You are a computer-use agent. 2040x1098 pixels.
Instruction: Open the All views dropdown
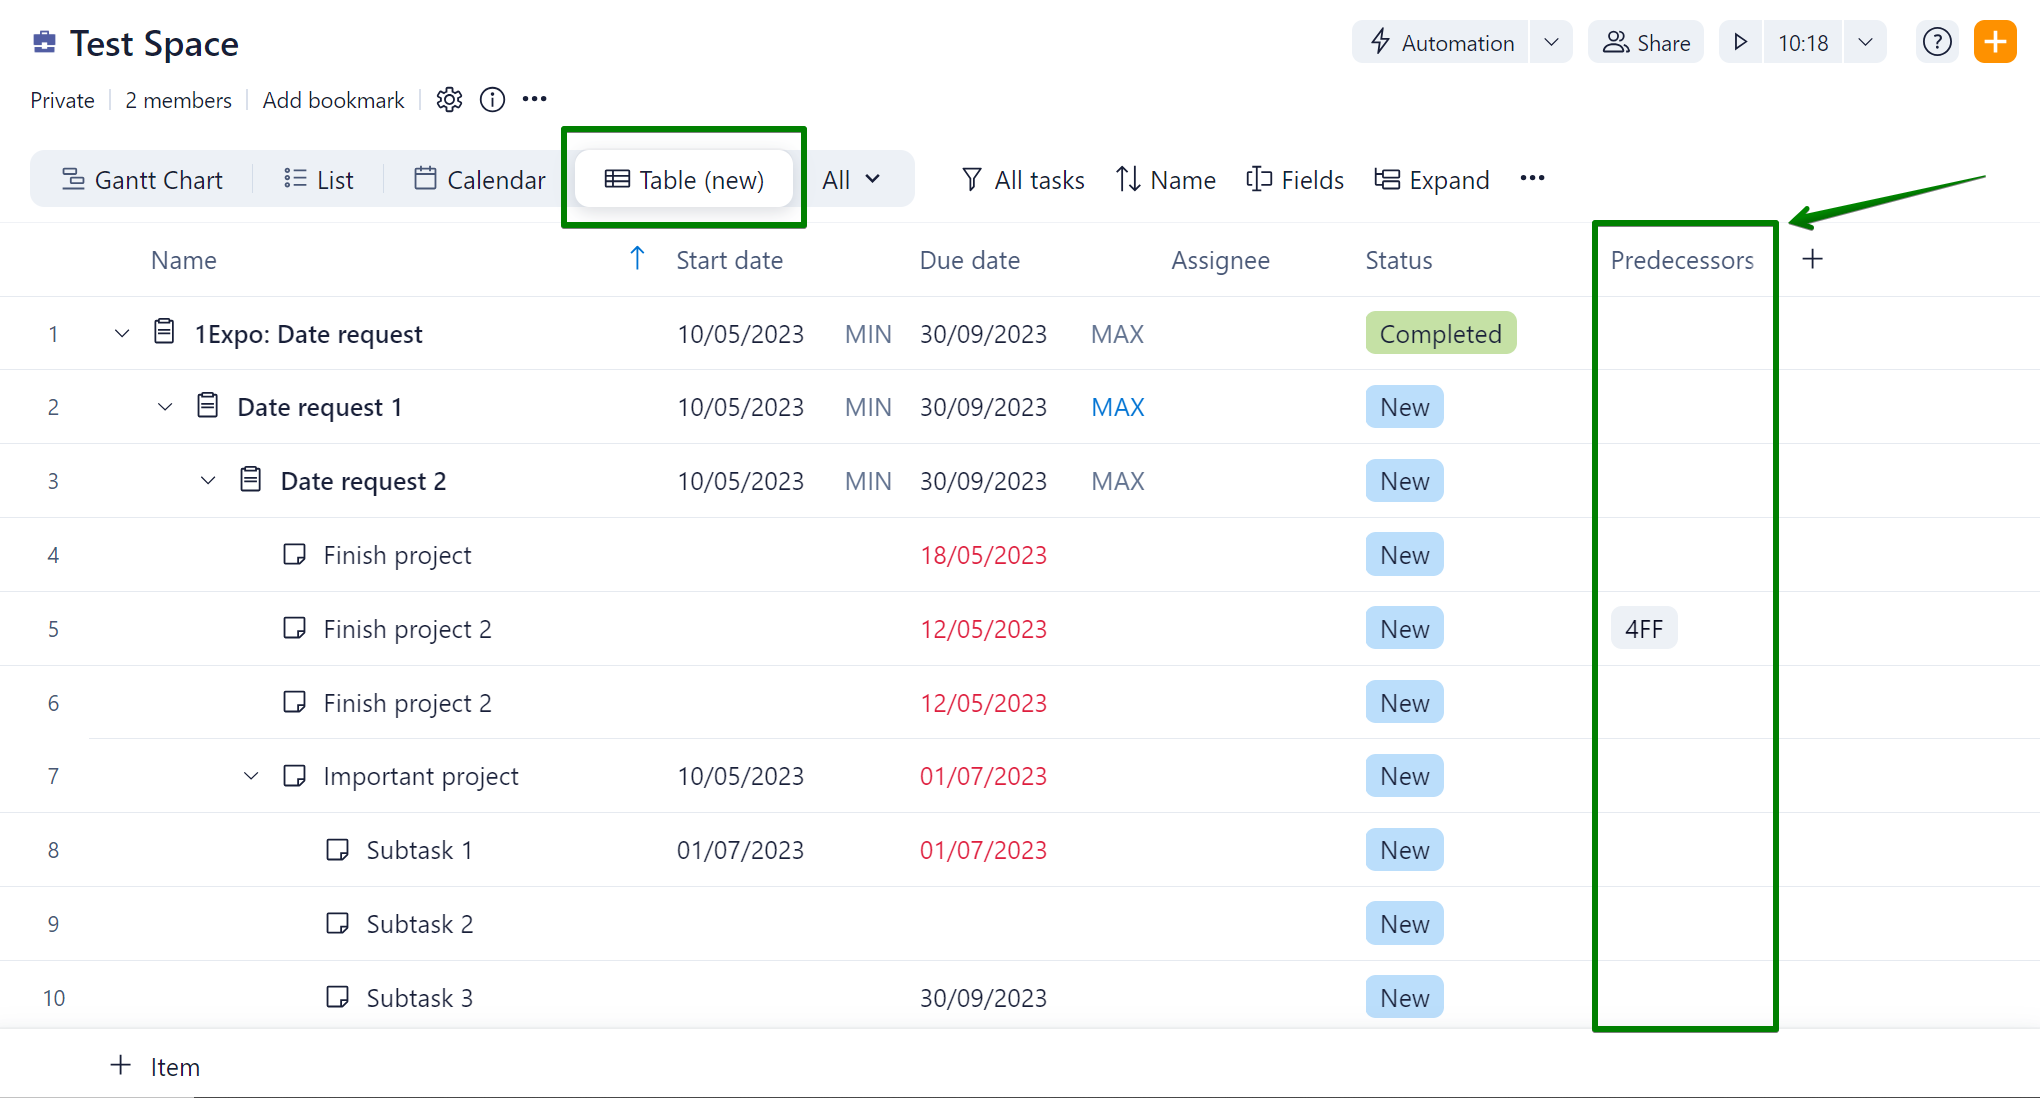pos(851,180)
